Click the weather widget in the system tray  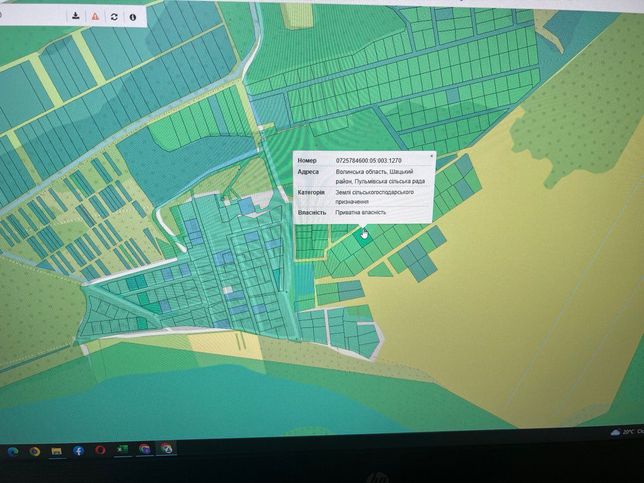(626, 432)
